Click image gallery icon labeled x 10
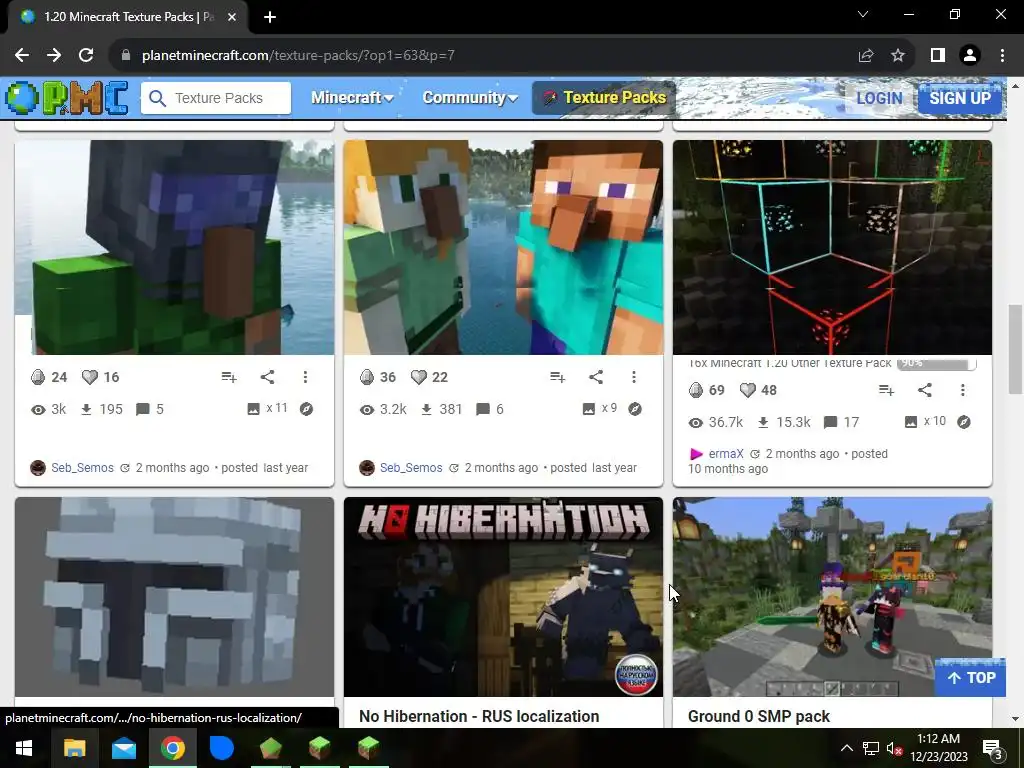Image resolution: width=1024 pixels, height=768 pixels. (911, 422)
